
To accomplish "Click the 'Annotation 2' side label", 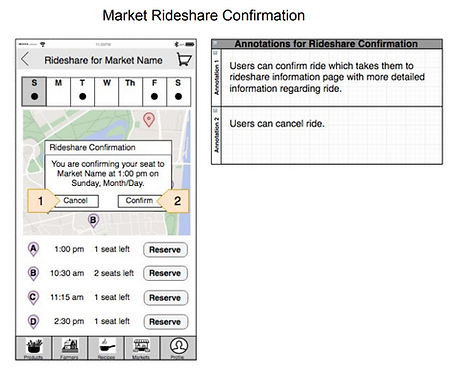I will [x=216, y=135].
